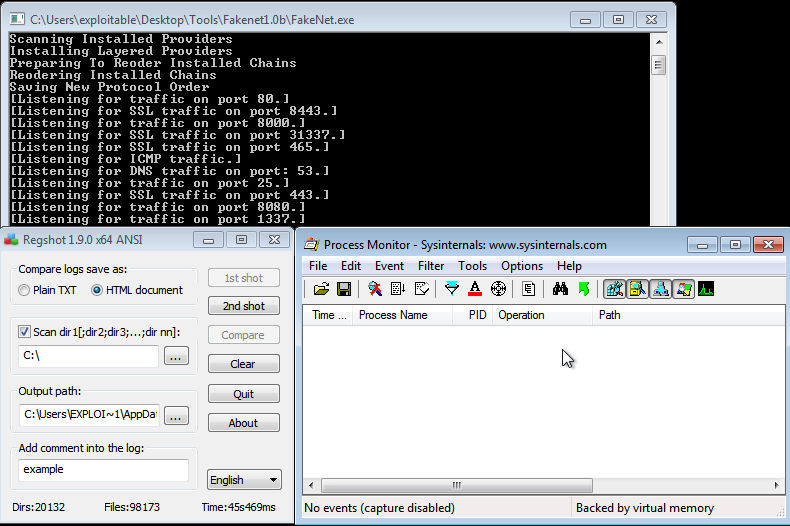Open Find using the binoculars icon
The image size is (790, 526).
point(560,289)
